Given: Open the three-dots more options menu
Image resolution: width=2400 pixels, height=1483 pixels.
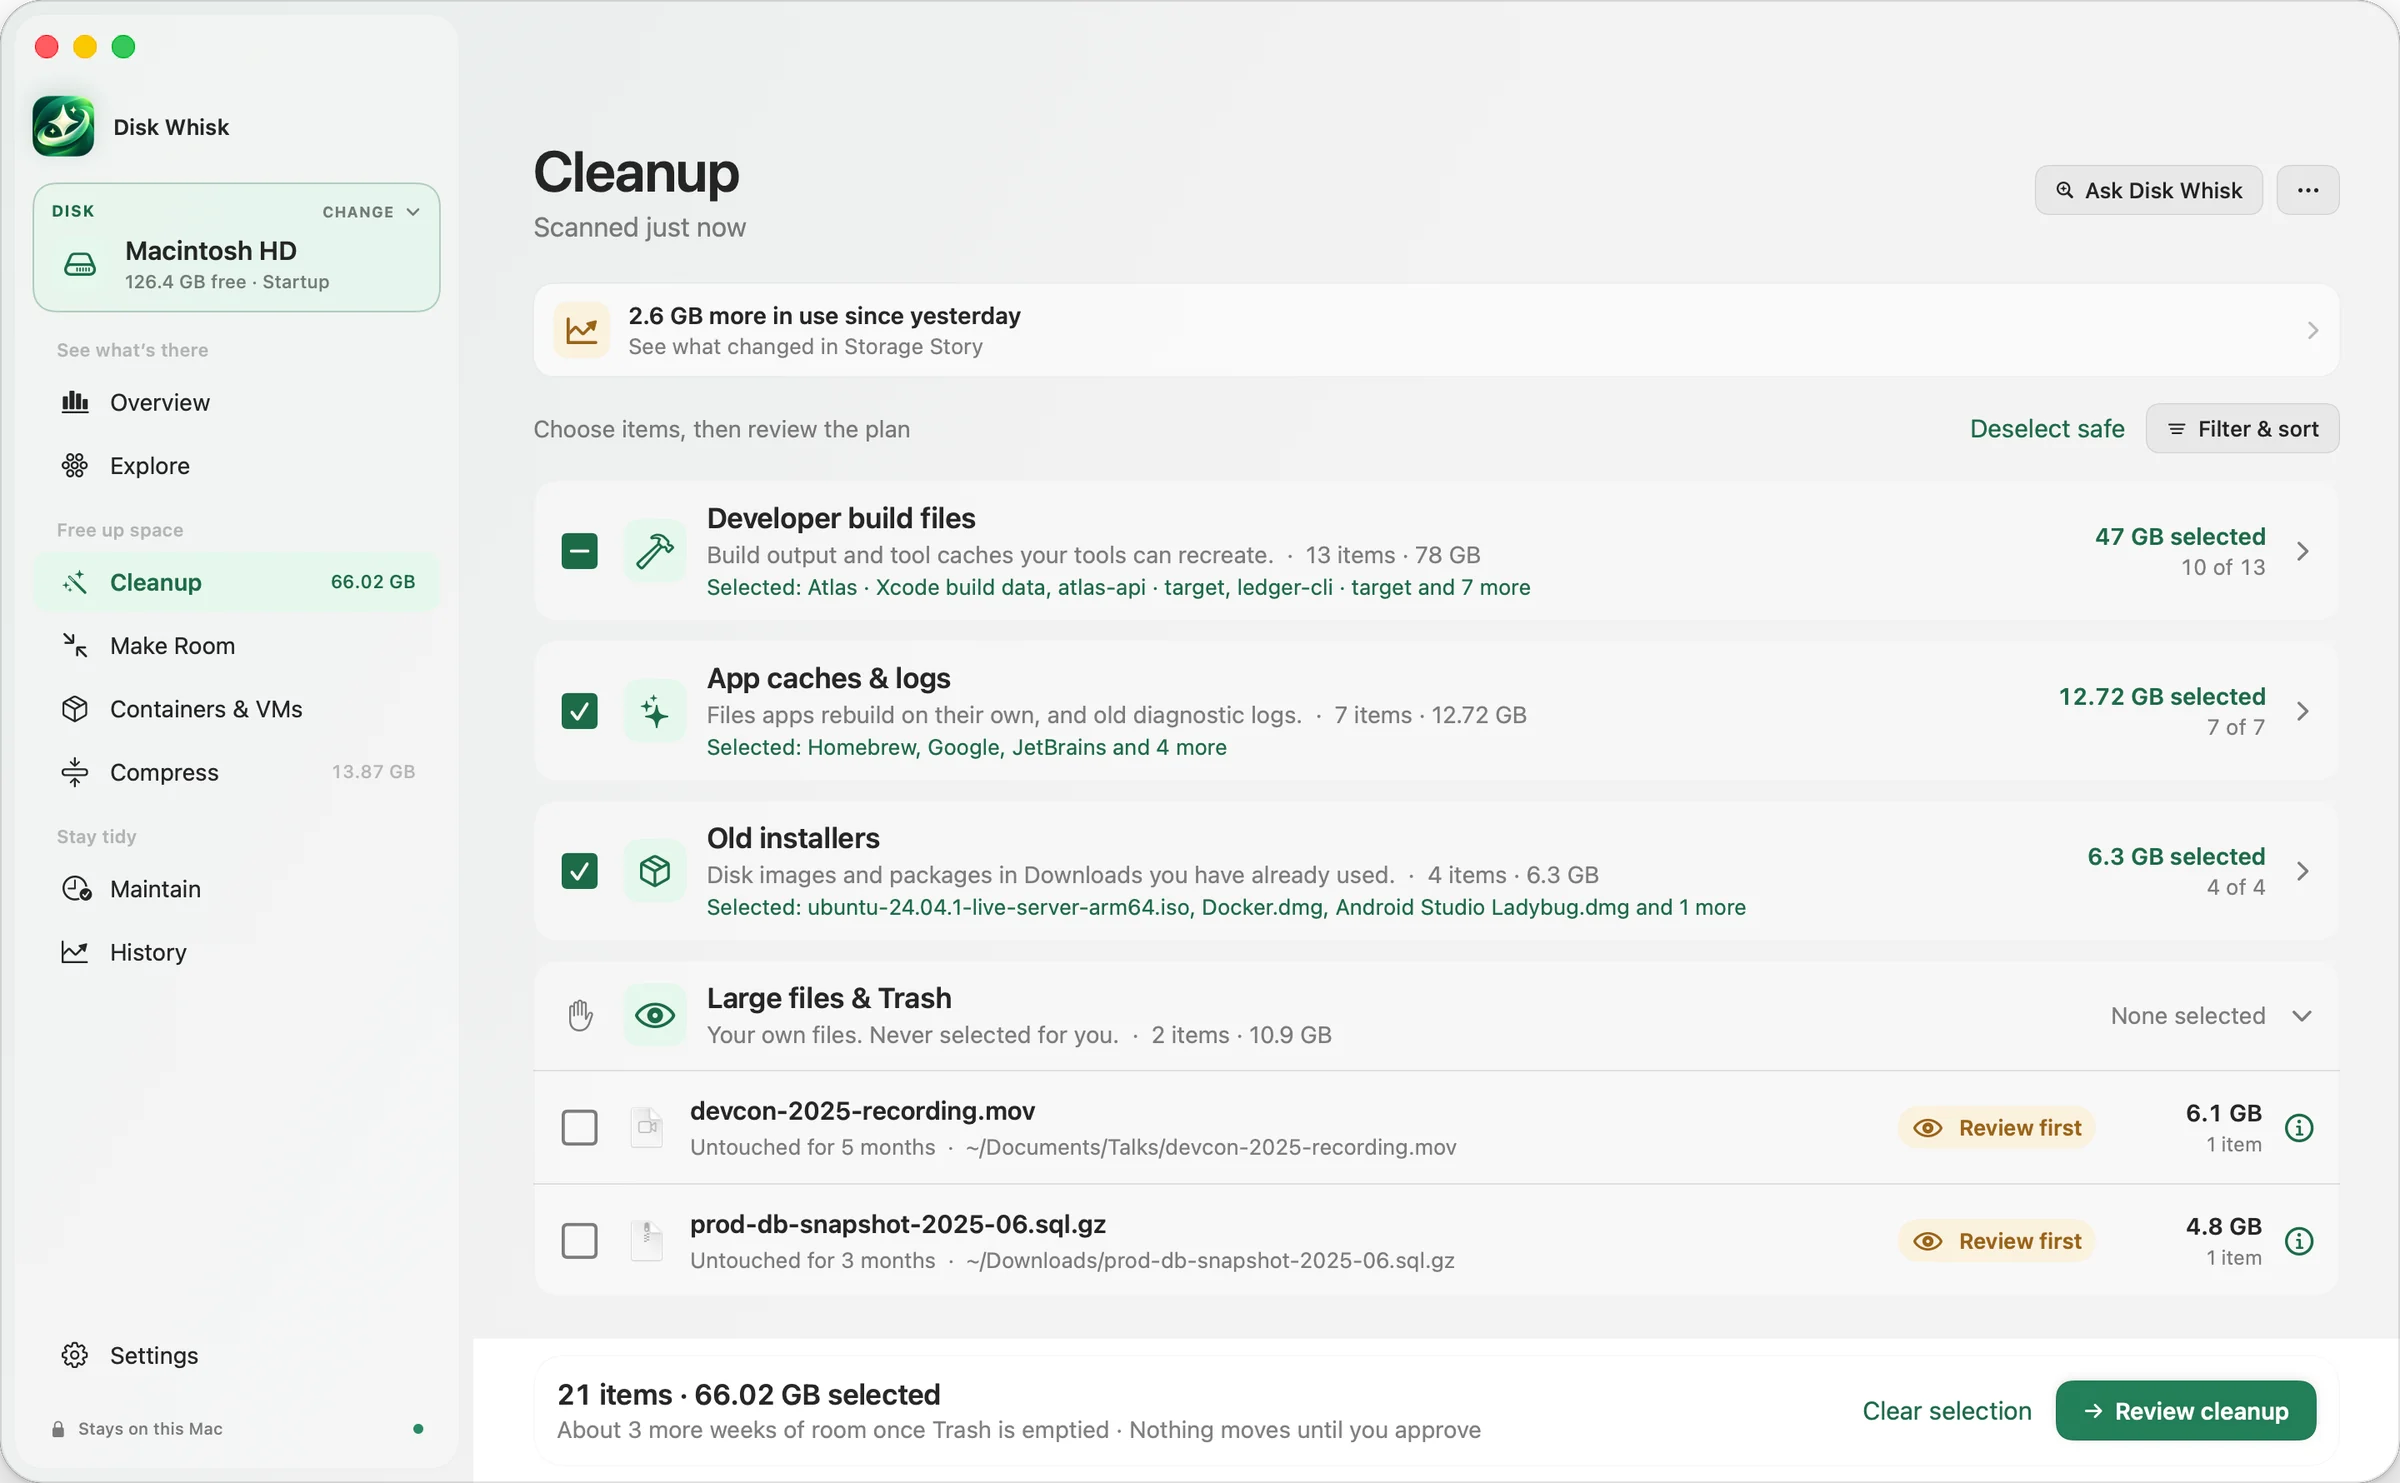Looking at the screenshot, I should [x=2308, y=190].
